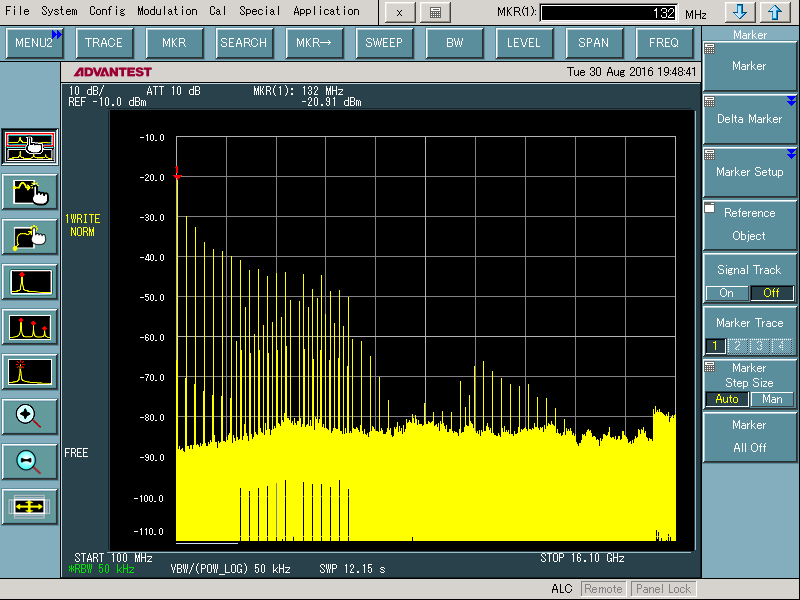Screen dimensions: 800x600
Task: Open the Modulation menu
Action: [167, 11]
